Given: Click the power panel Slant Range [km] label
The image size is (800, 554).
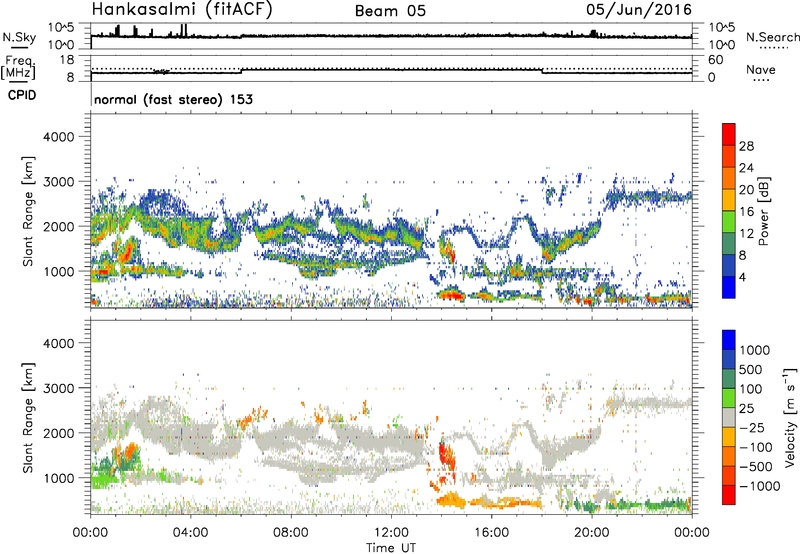Looking at the screenshot, I should [28, 211].
